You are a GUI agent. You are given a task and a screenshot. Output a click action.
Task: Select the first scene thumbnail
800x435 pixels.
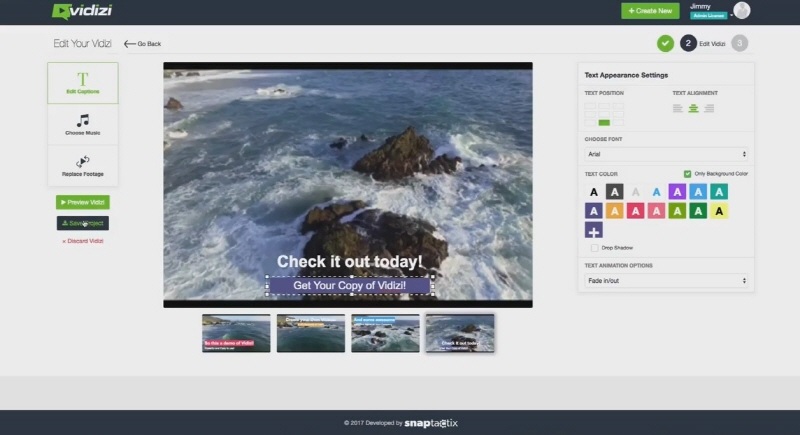(236, 333)
